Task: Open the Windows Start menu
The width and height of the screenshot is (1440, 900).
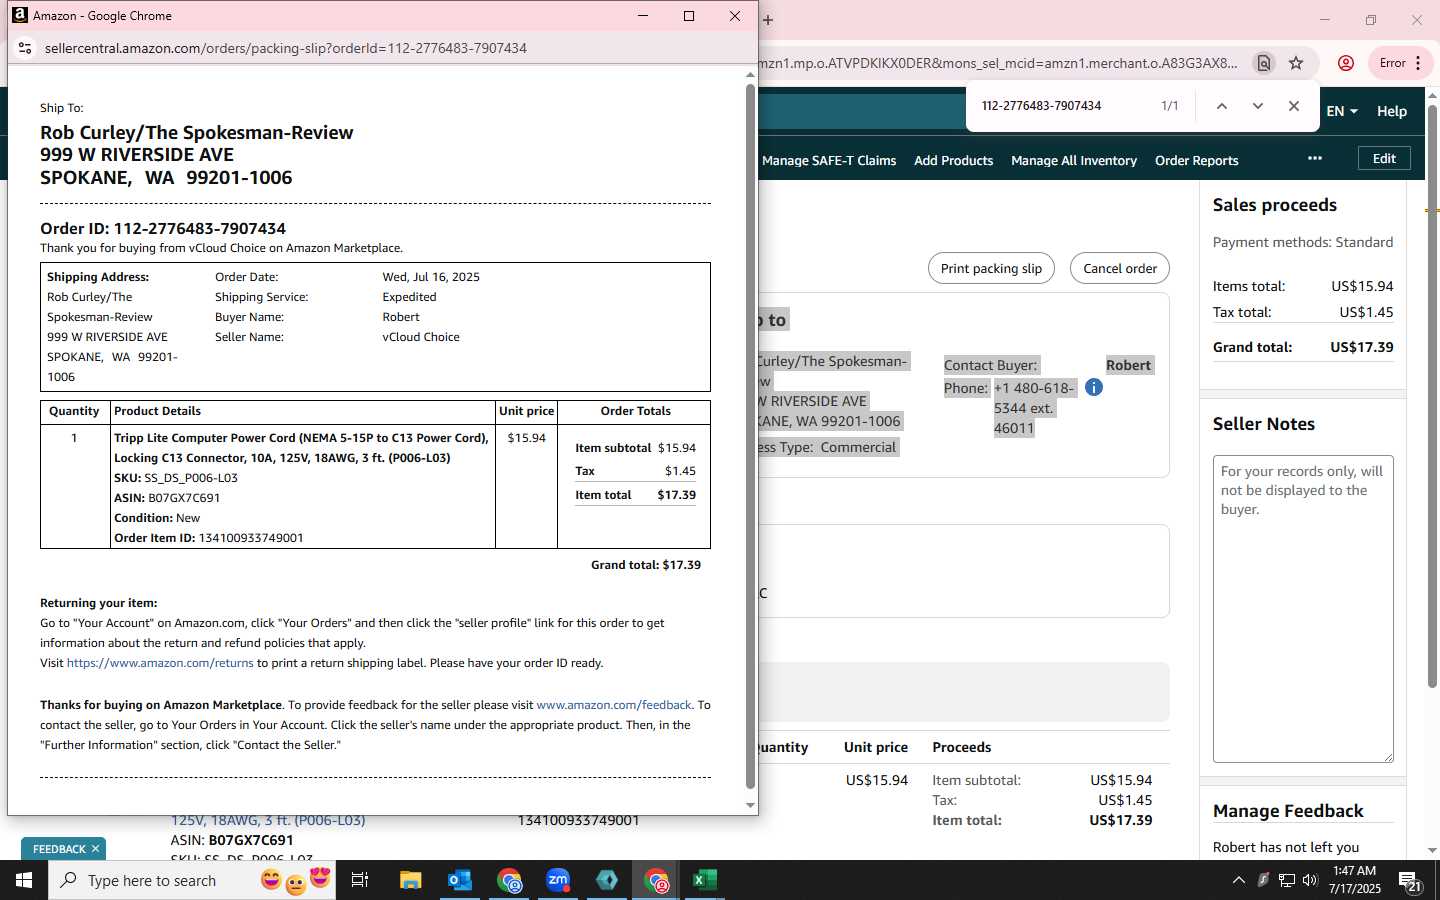Action: point(24,880)
